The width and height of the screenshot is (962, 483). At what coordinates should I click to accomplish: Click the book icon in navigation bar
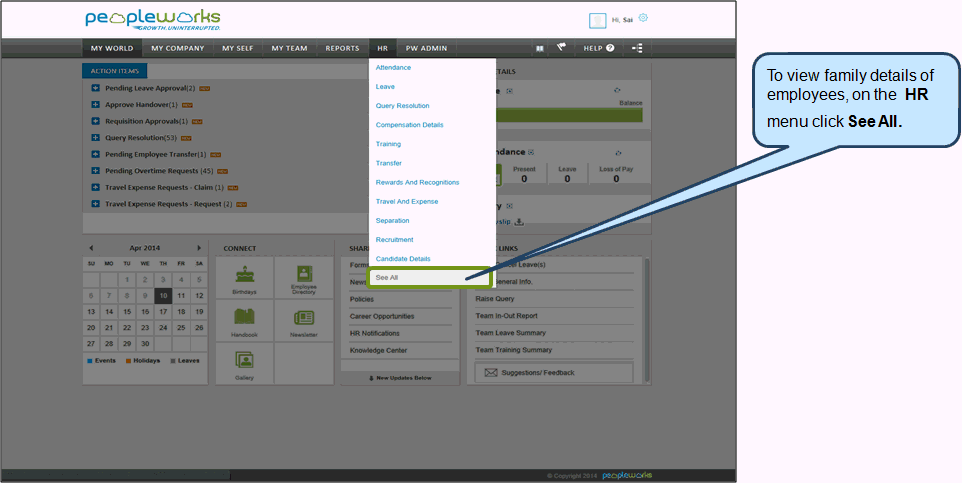point(539,48)
